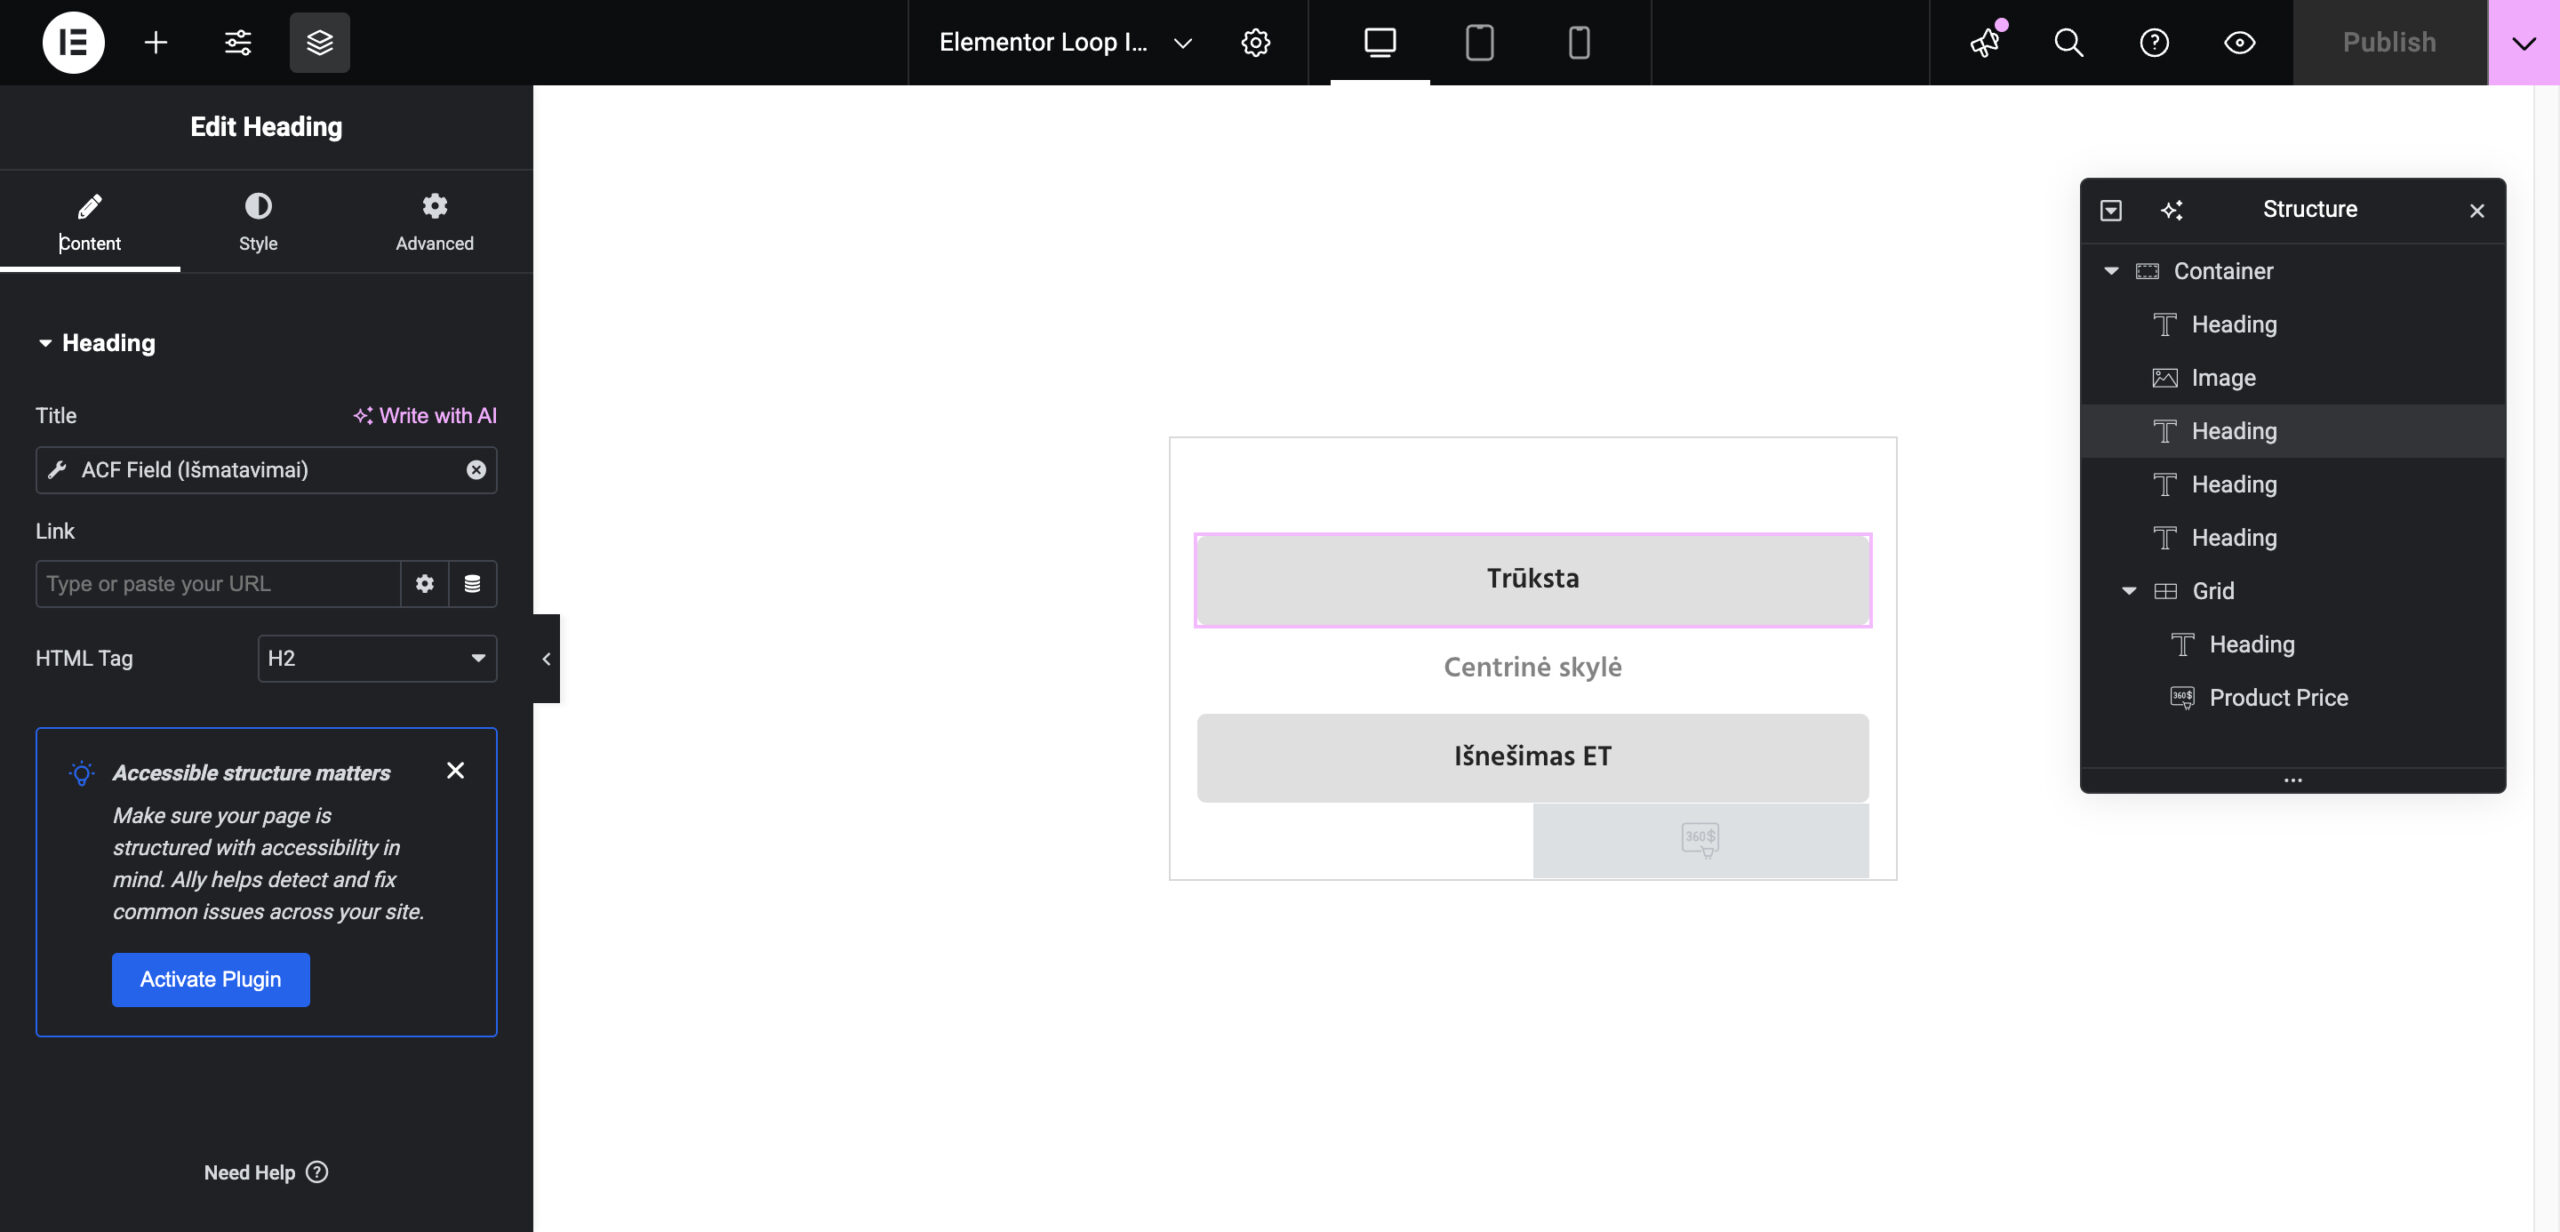Toggle preview changes eye icon

tap(2239, 42)
